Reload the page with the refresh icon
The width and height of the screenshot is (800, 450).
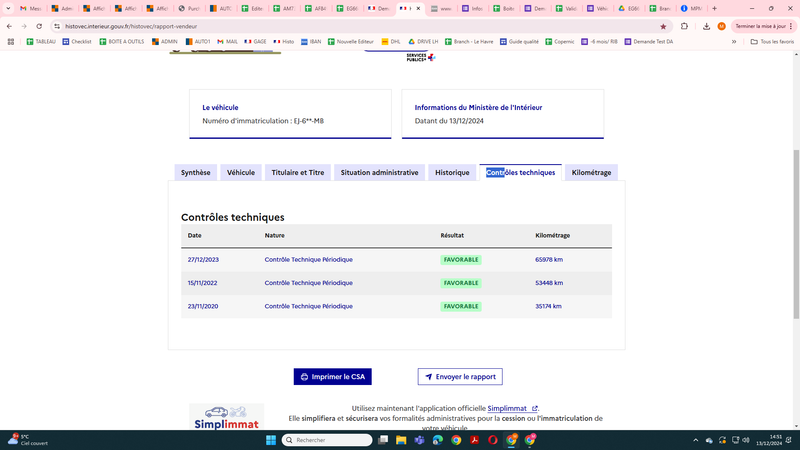click(x=39, y=26)
